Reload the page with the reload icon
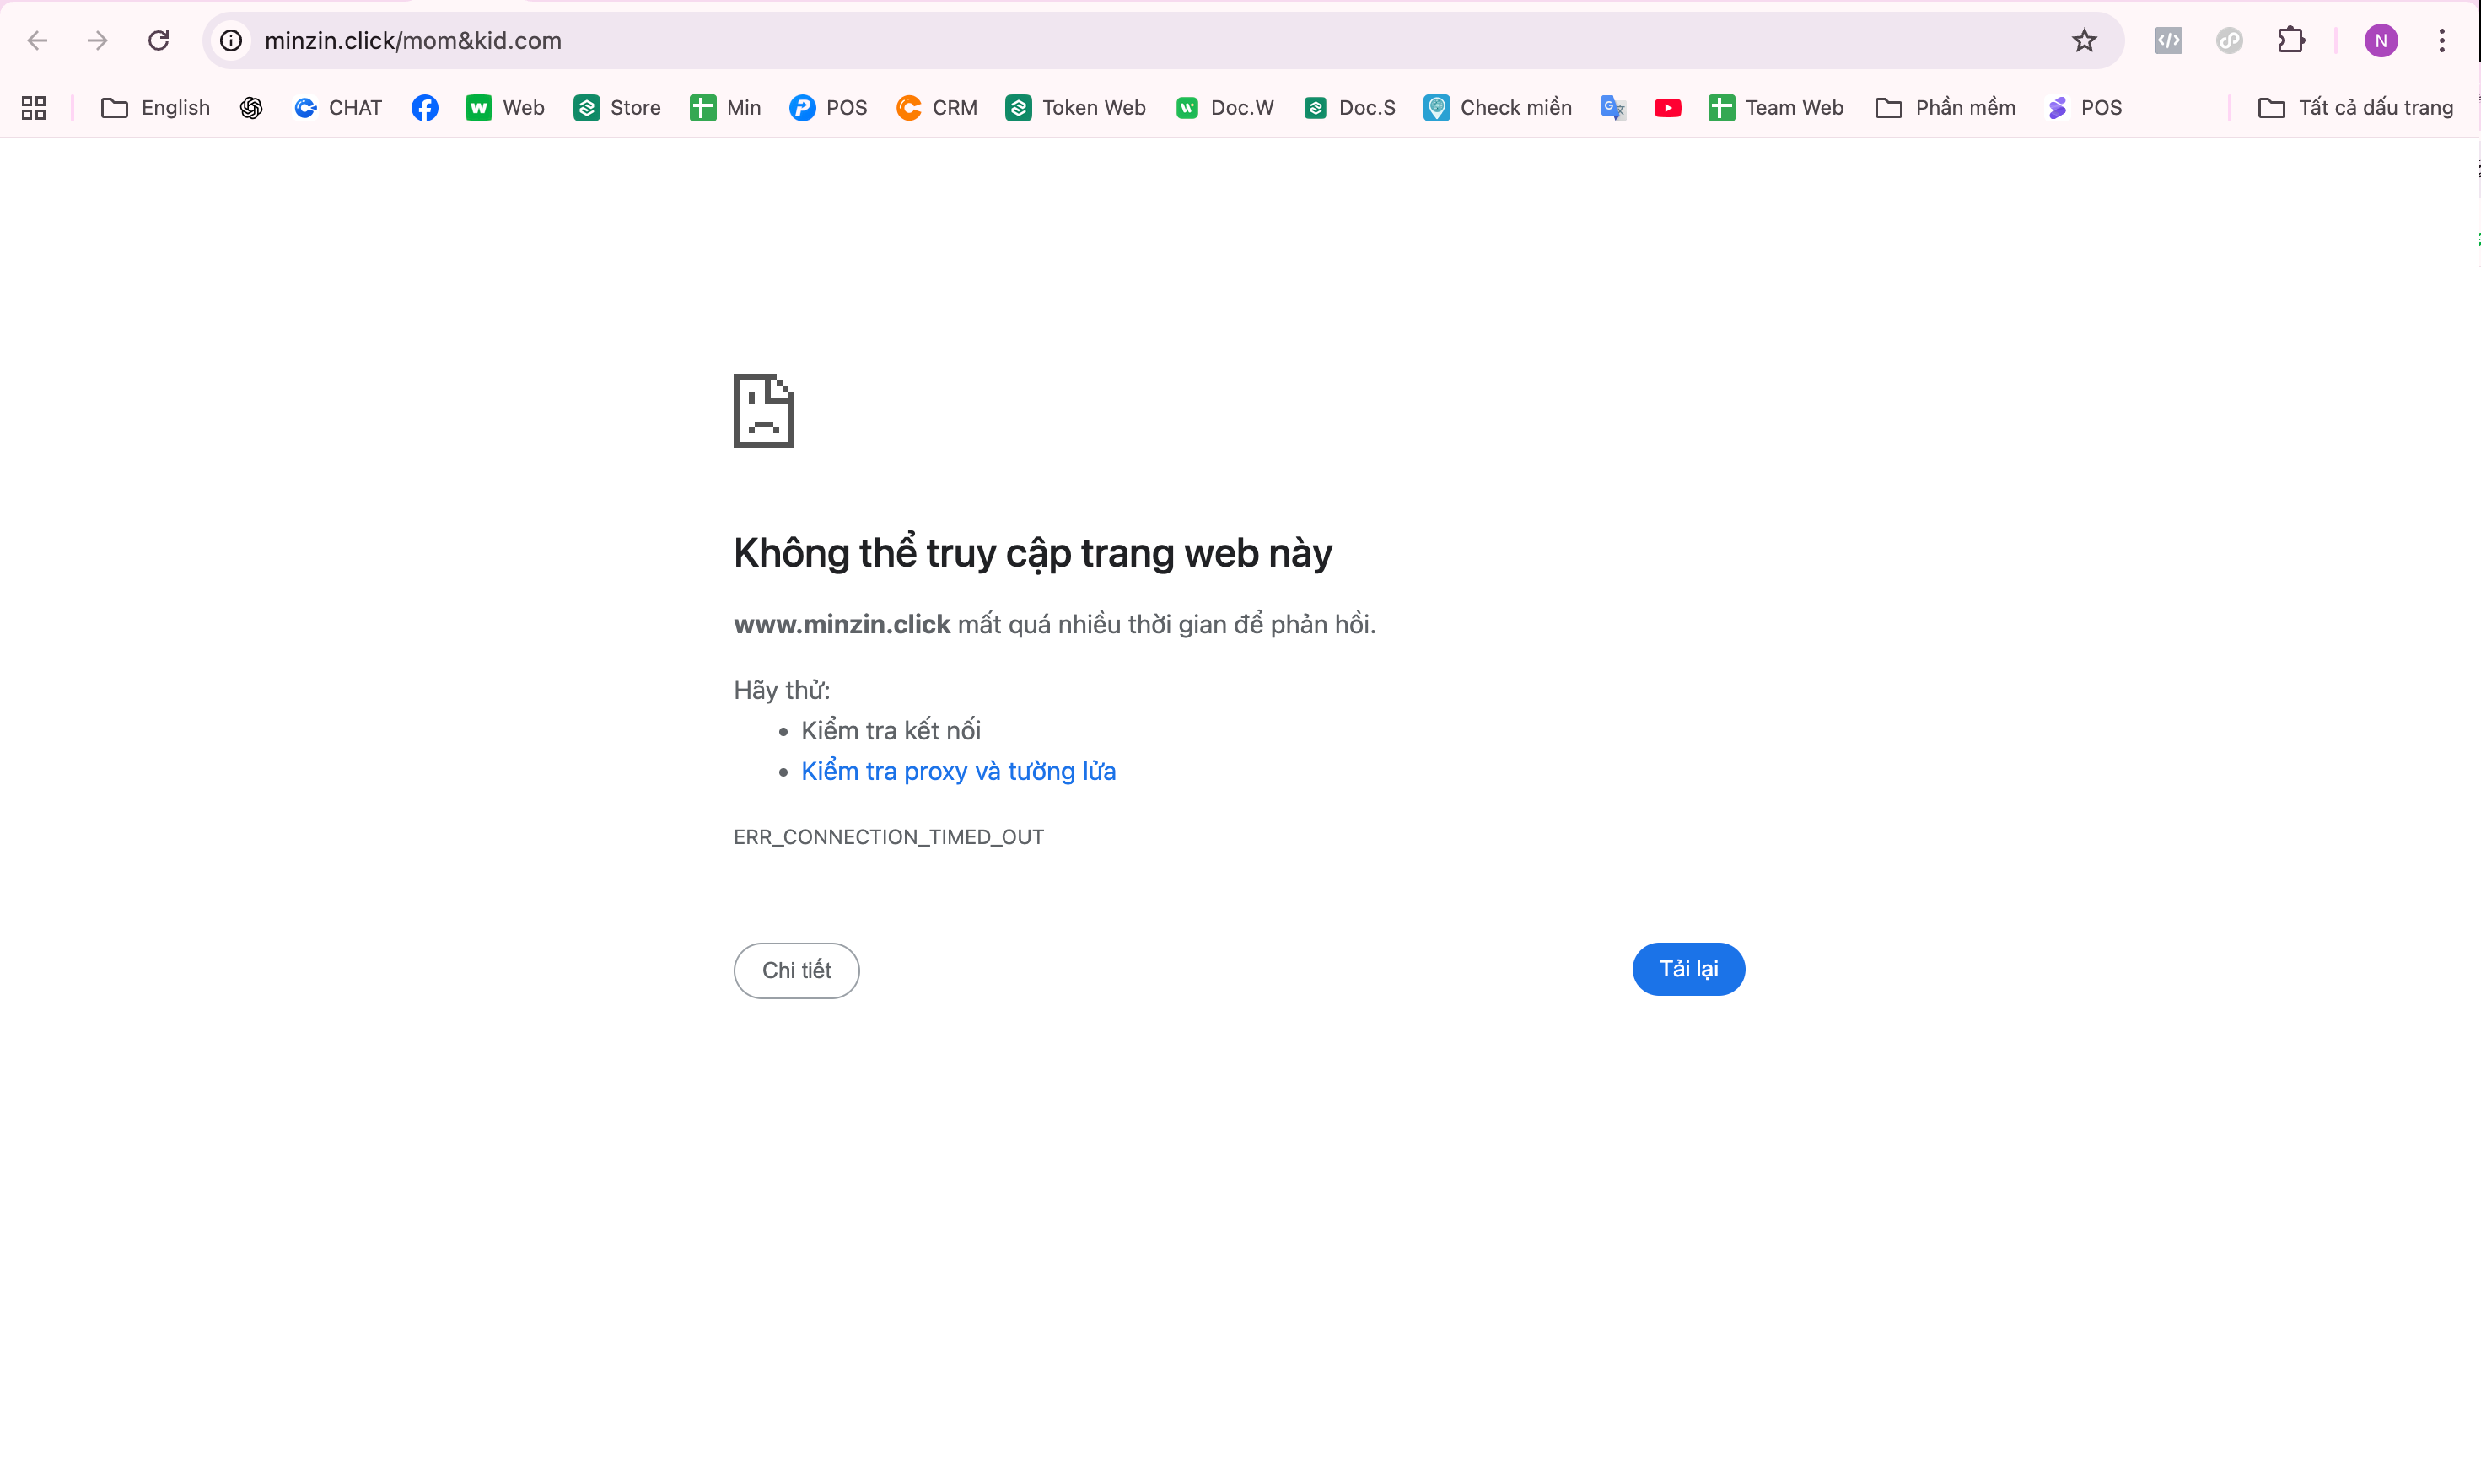Viewport: 2481px width, 1484px height. [158, 40]
